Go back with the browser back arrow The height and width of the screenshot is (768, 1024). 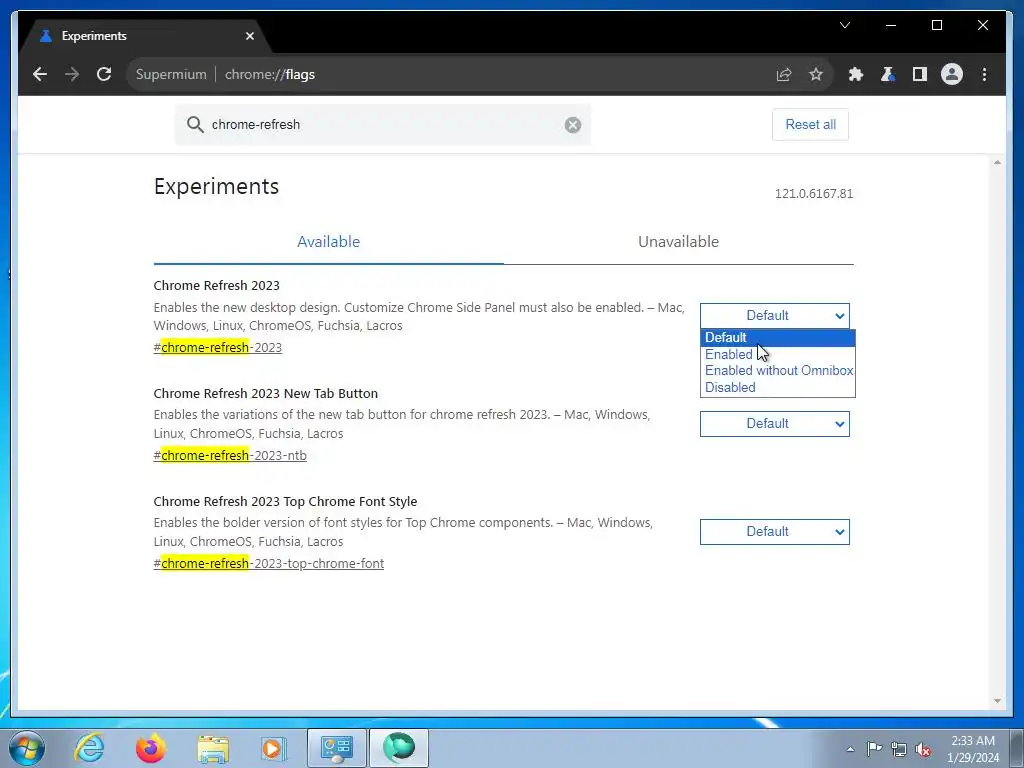point(40,74)
